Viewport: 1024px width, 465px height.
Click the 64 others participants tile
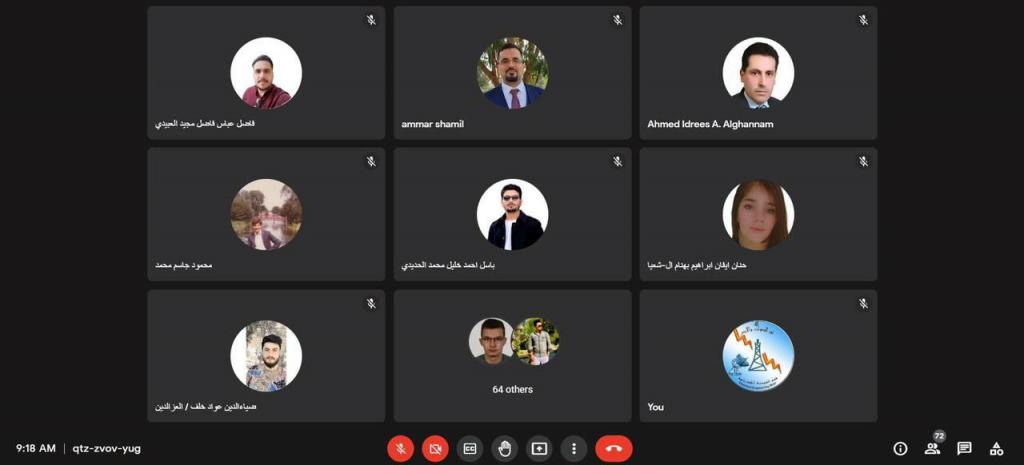(x=513, y=356)
